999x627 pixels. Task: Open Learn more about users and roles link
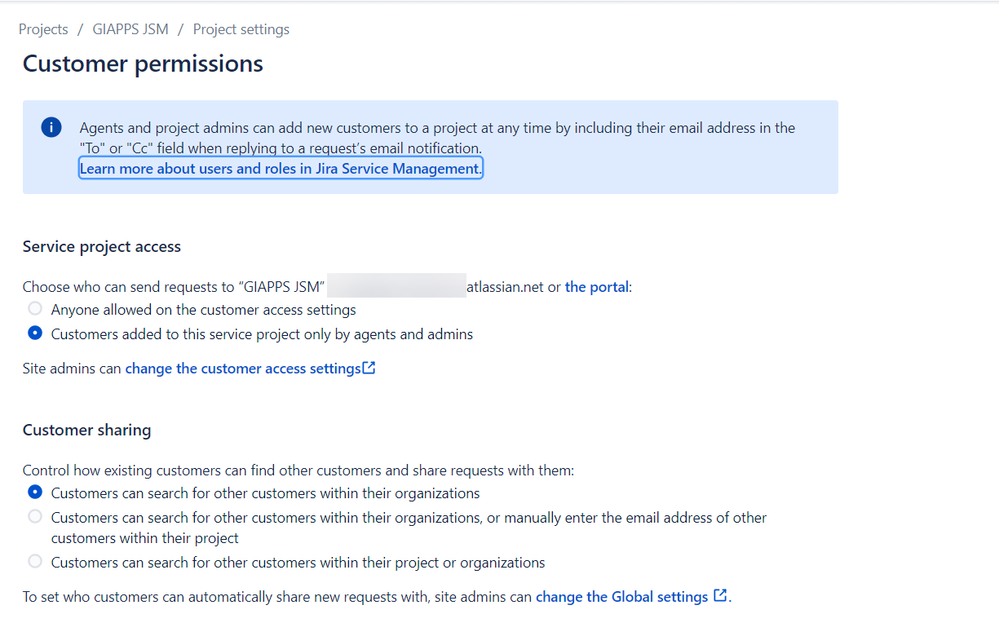pos(280,169)
